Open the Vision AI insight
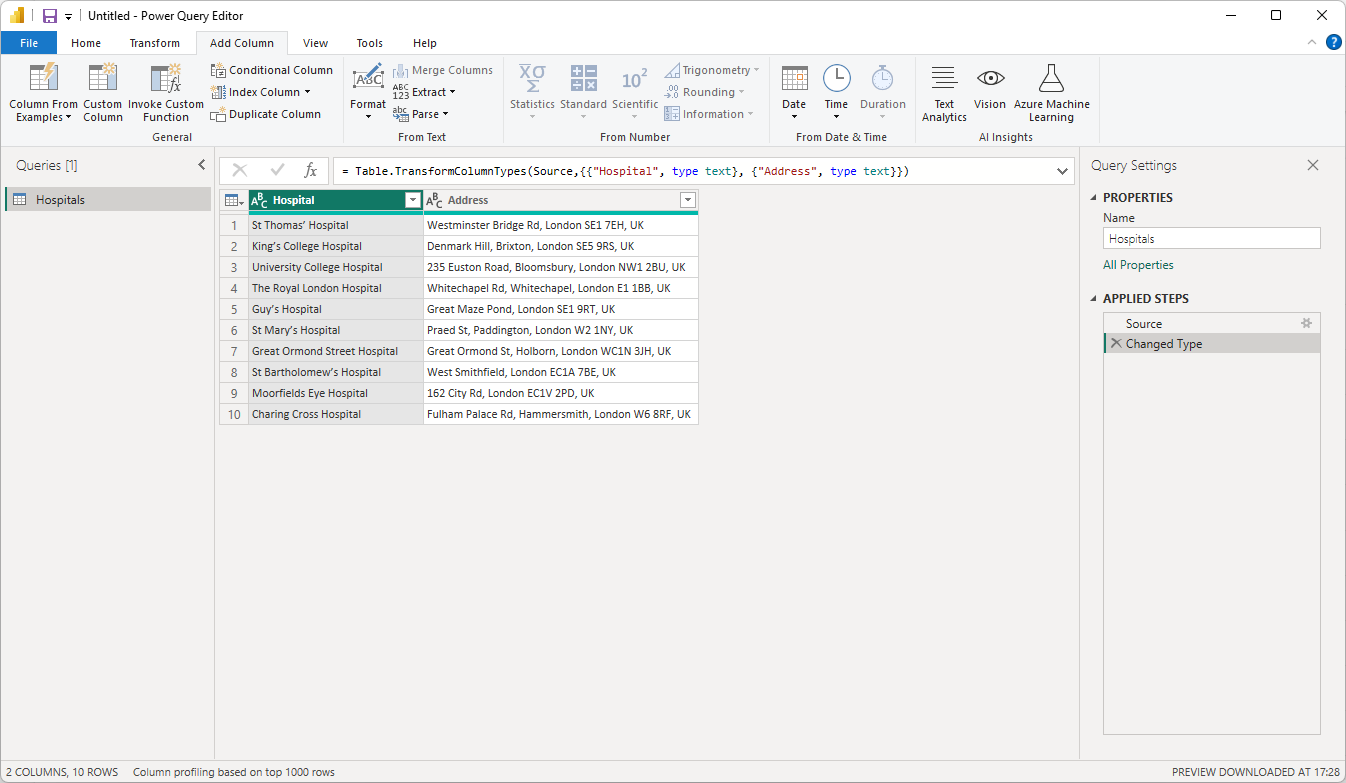Screen dimensions: 1346x783 990,79
